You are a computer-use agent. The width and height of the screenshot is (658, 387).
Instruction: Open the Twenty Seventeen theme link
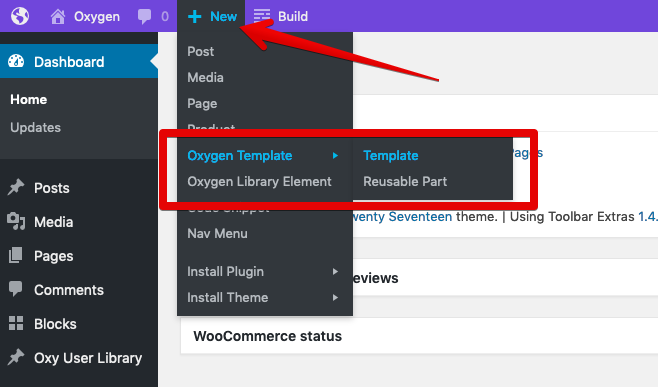[x=402, y=217]
